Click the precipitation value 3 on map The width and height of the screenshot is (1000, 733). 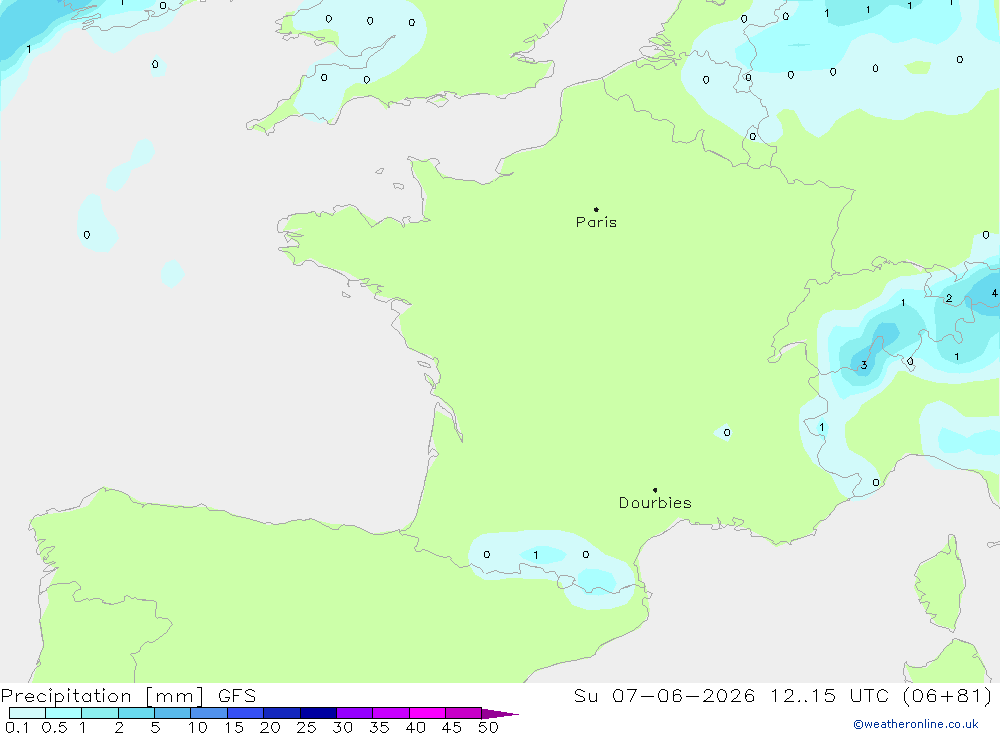(x=864, y=366)
